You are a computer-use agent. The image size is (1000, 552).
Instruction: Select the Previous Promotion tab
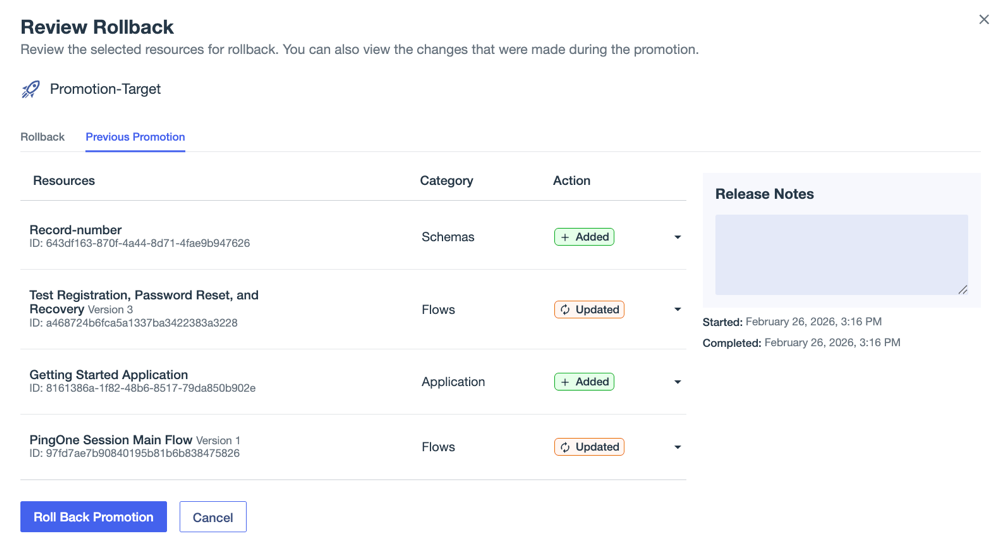tap(135, 137)
